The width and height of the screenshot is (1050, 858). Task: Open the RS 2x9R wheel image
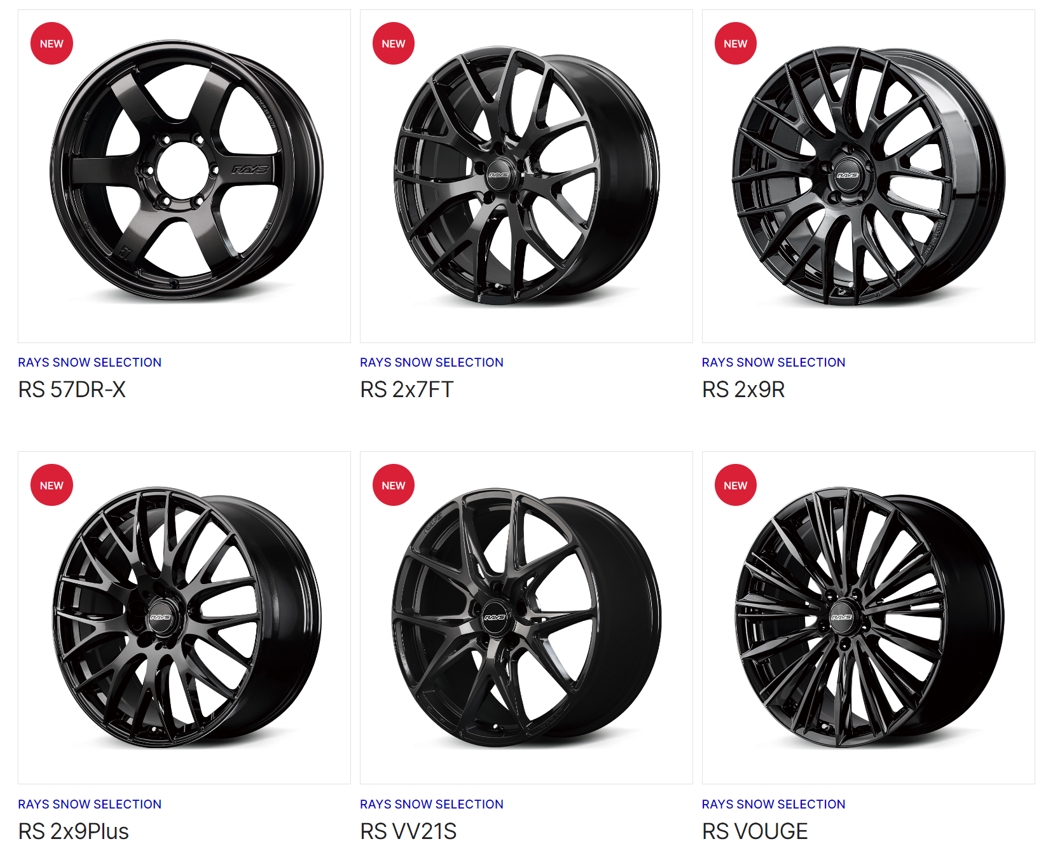(x=869, y=176)
